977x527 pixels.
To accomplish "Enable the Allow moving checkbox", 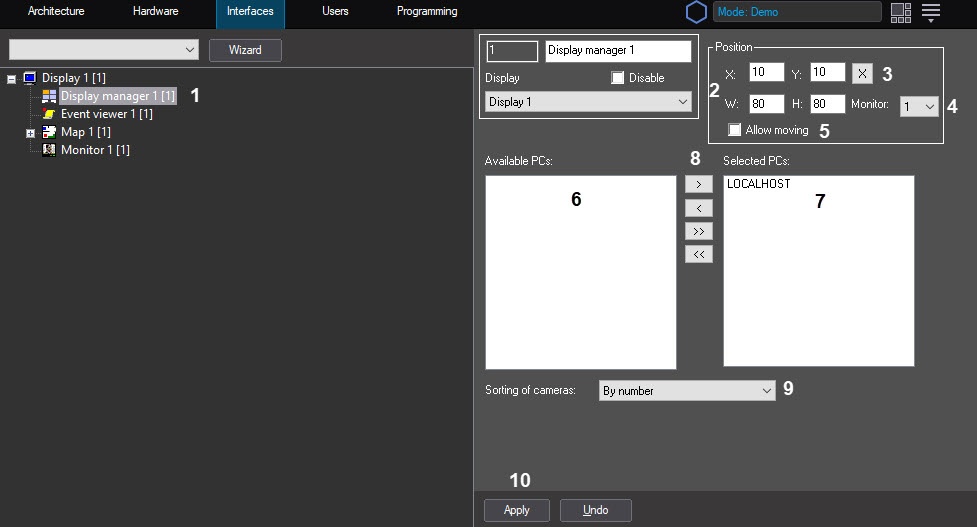I will coord(735,130).
